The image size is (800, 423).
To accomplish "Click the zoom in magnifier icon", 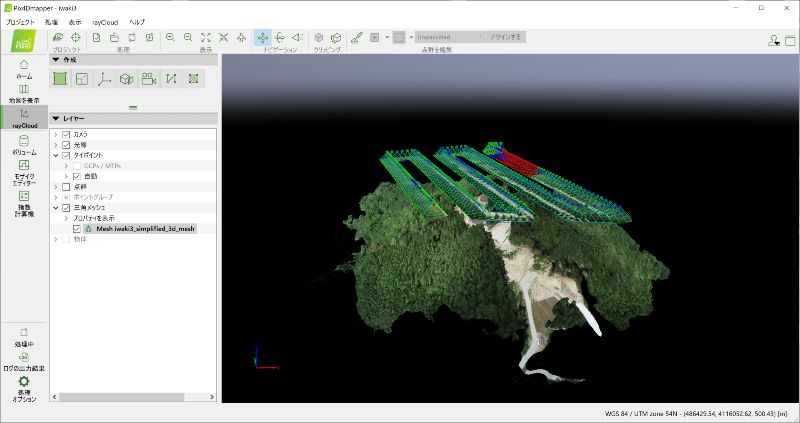I will click(170, 37).
